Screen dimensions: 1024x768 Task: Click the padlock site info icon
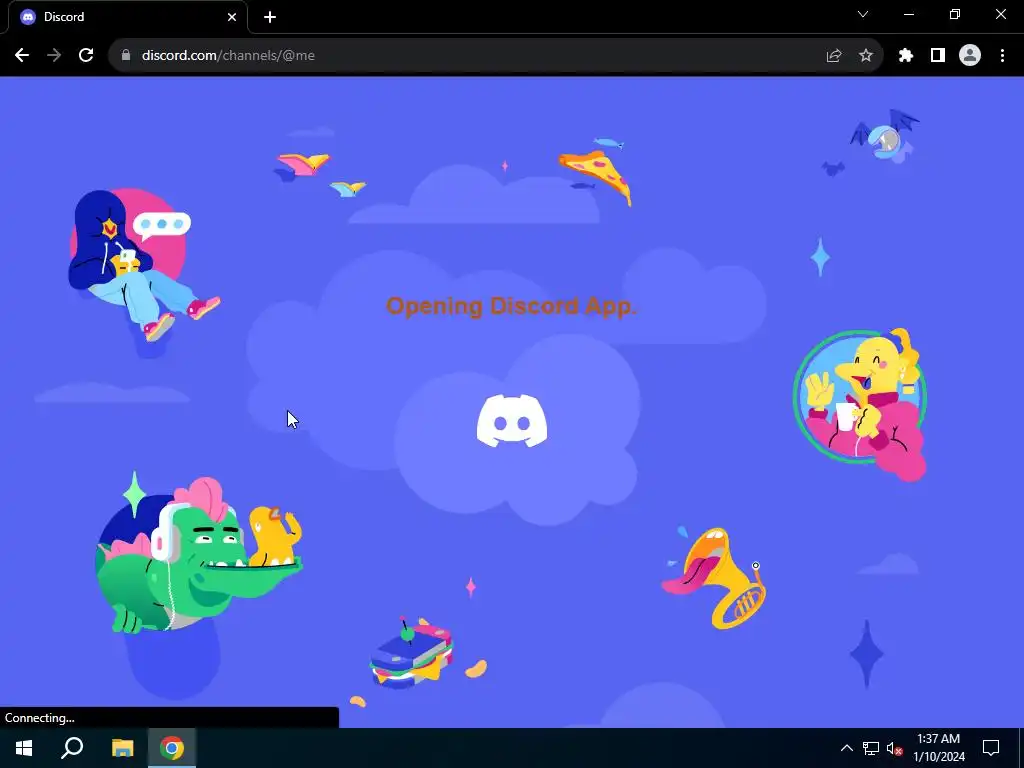126,56
